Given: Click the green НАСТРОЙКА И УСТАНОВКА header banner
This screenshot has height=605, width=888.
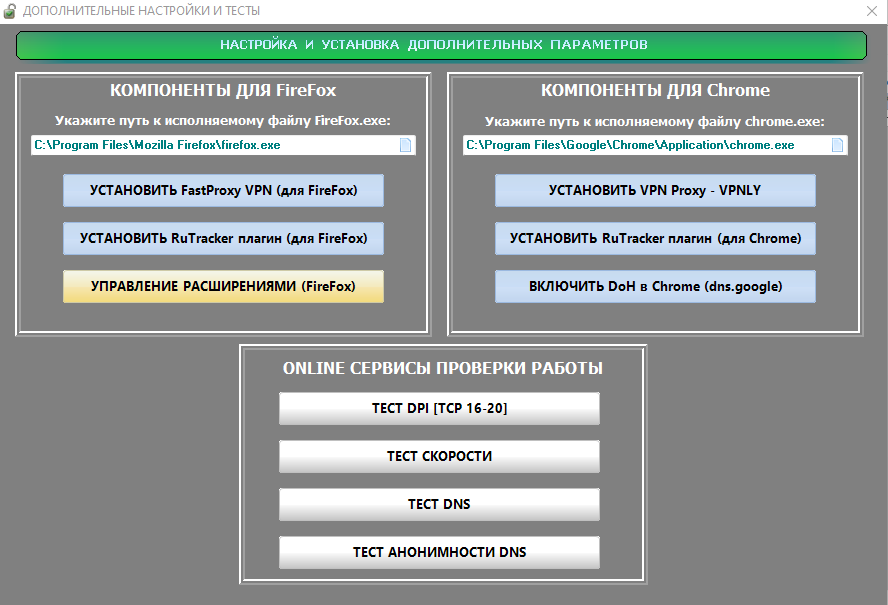Looking at the screenshot, I should click(x=441, y=45).
